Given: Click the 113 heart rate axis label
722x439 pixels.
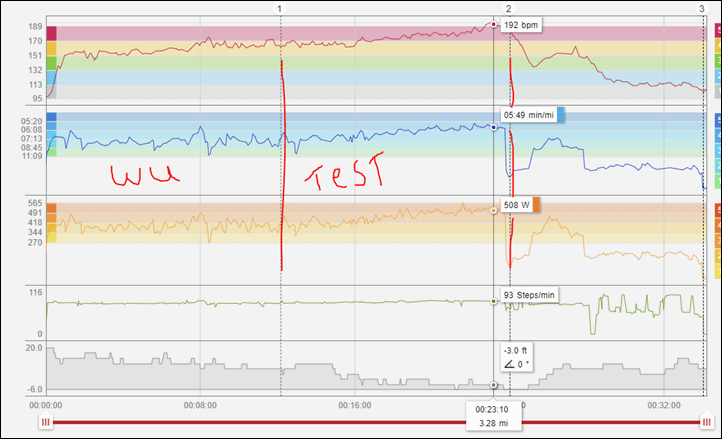Looking at the screenshot, I should 35,84.
